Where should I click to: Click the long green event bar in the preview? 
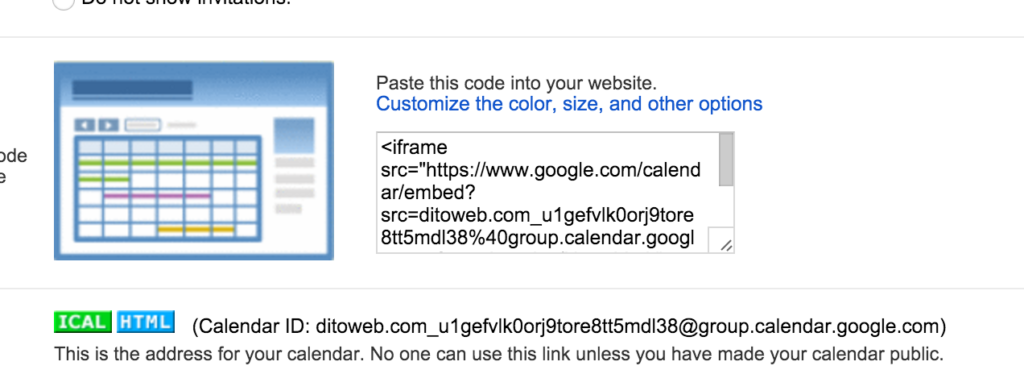(168, 162)
